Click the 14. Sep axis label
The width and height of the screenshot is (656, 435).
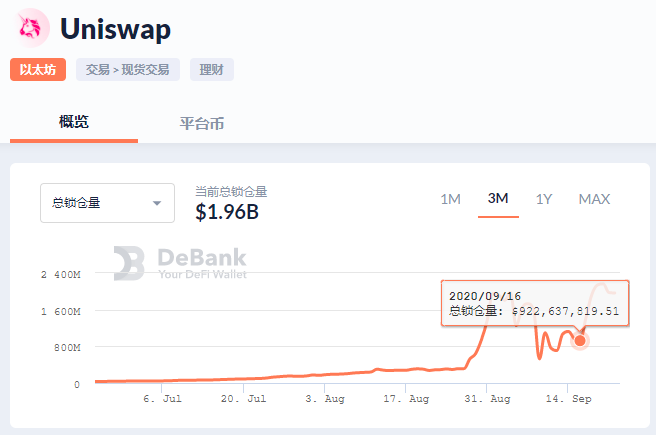point(568,399)
